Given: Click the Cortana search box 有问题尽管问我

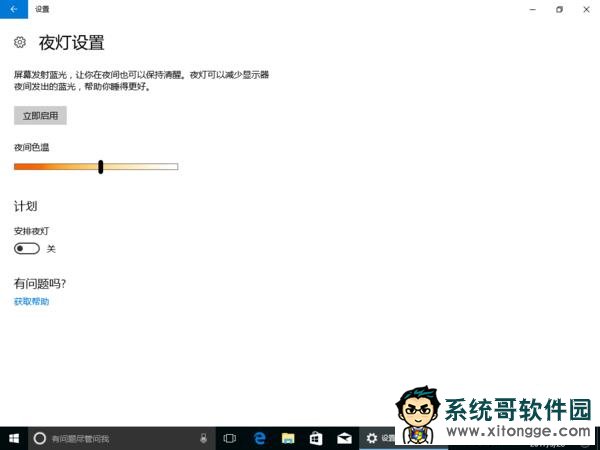Looking at the screenshot, I should pyautogui.click(x=122, y=439).
